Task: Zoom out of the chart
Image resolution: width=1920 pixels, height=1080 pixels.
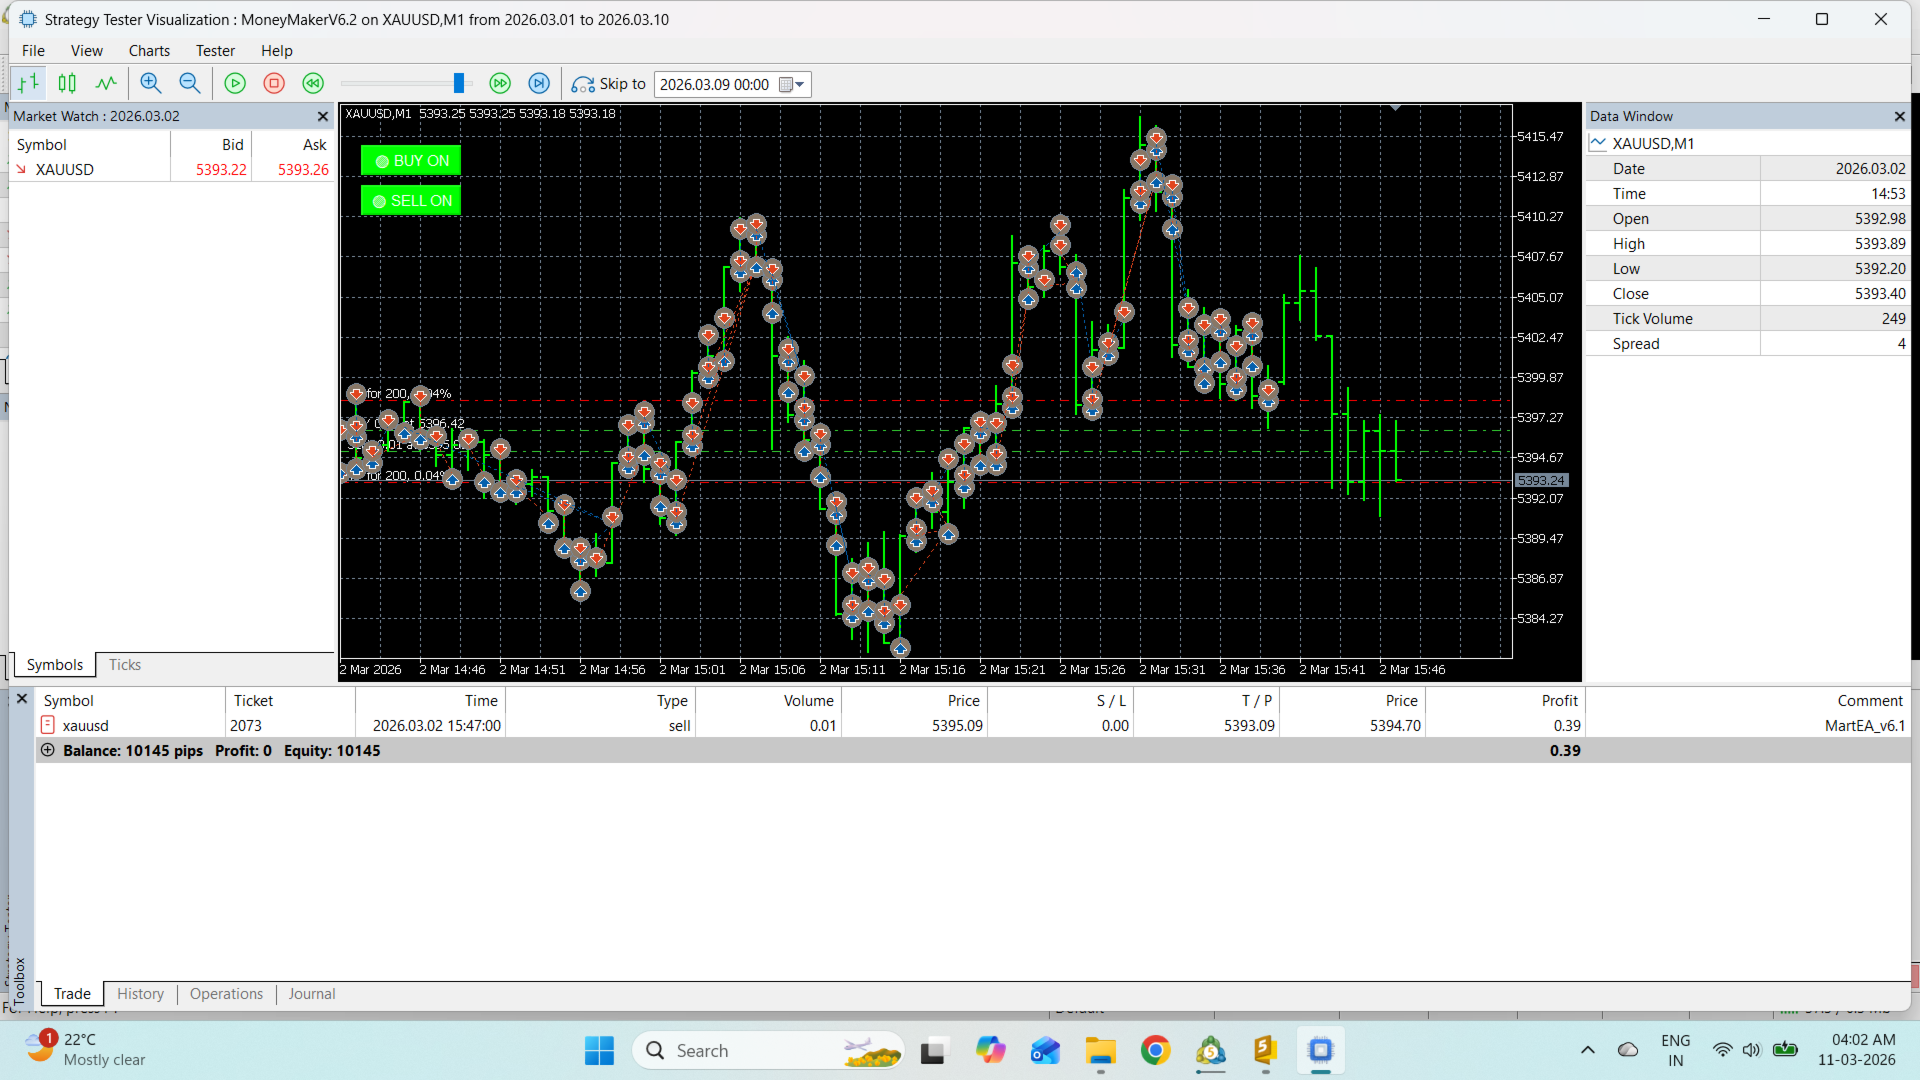Action: [189, 84]
